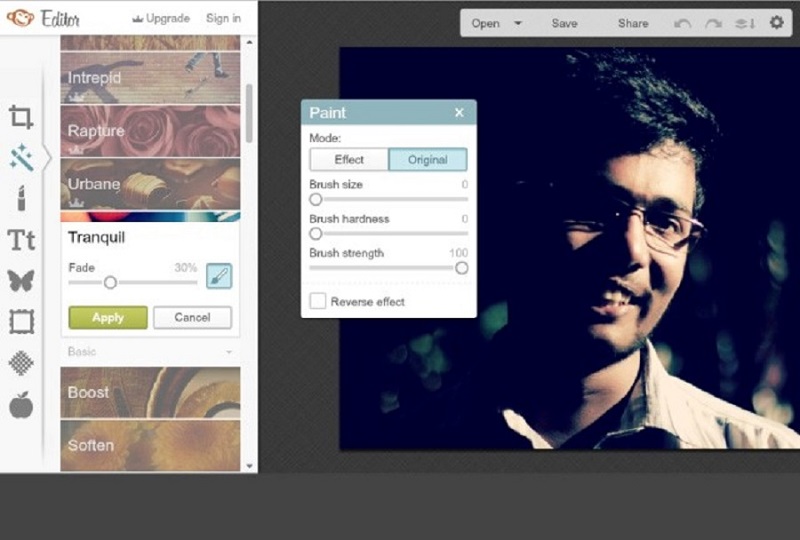Switch paint mode to Original
This screenshot has height=540, width=800.
click(x=428, y=160)
